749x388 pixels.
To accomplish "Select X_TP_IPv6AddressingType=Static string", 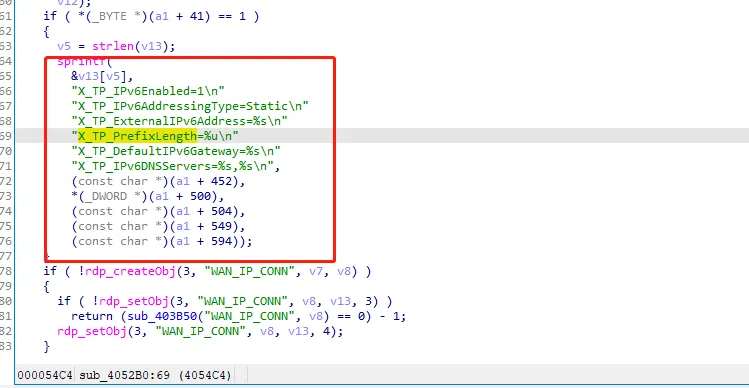I will pyautogui.click(x=190, y=106).
